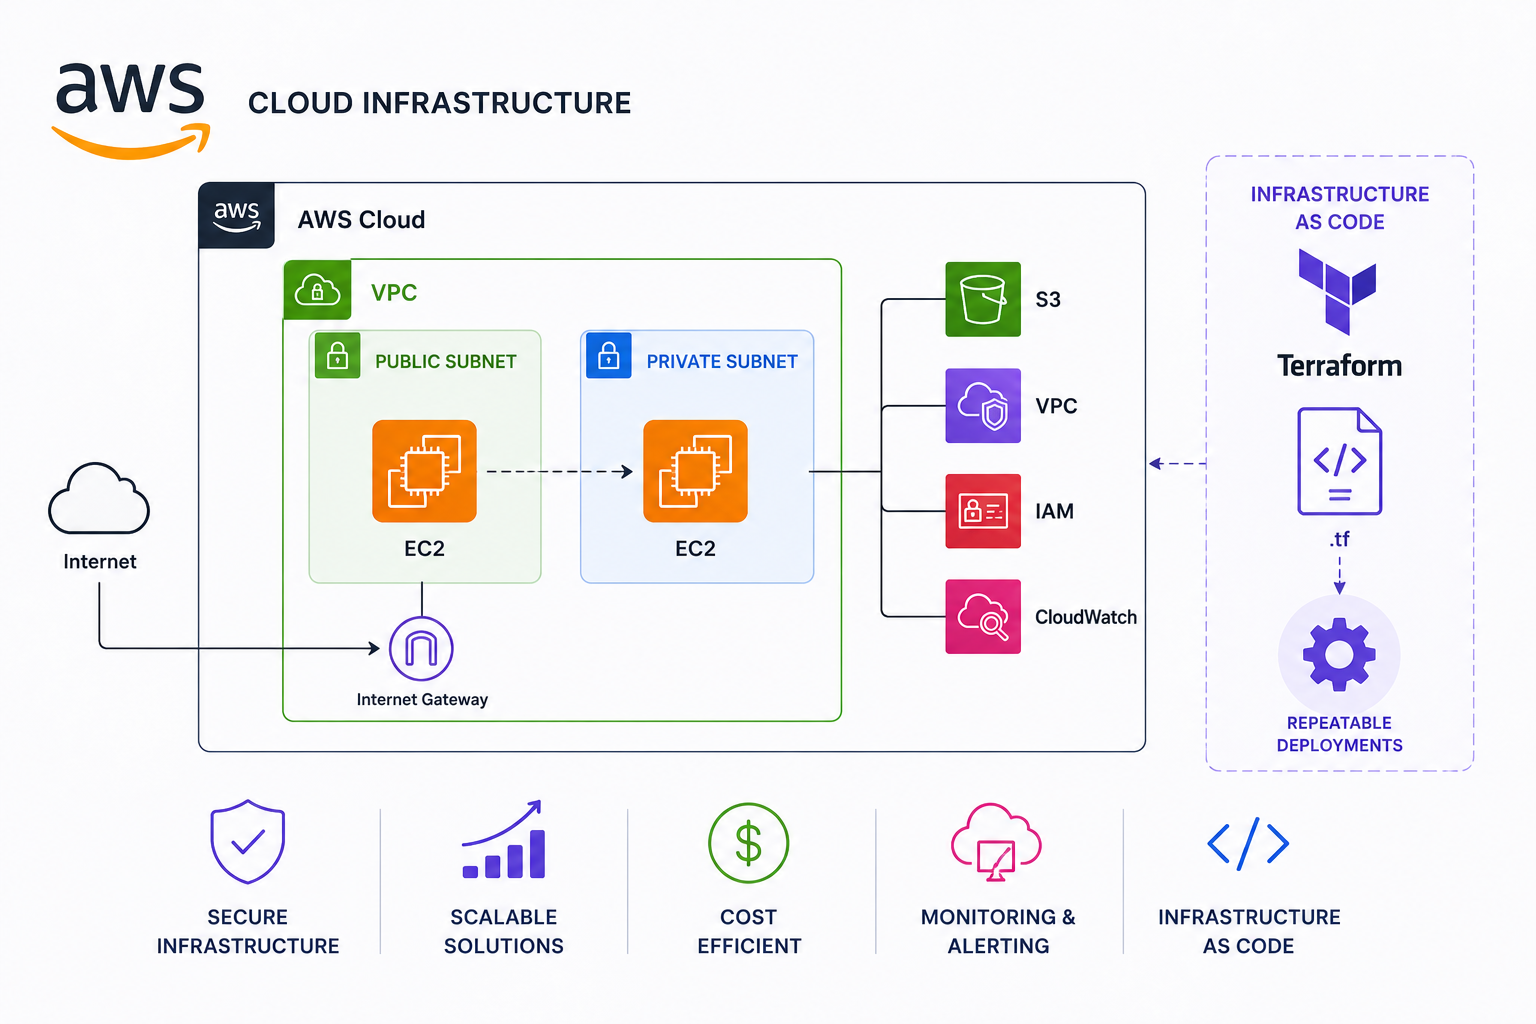Select the EC2 icon in public subnet

tap(424, 471)
